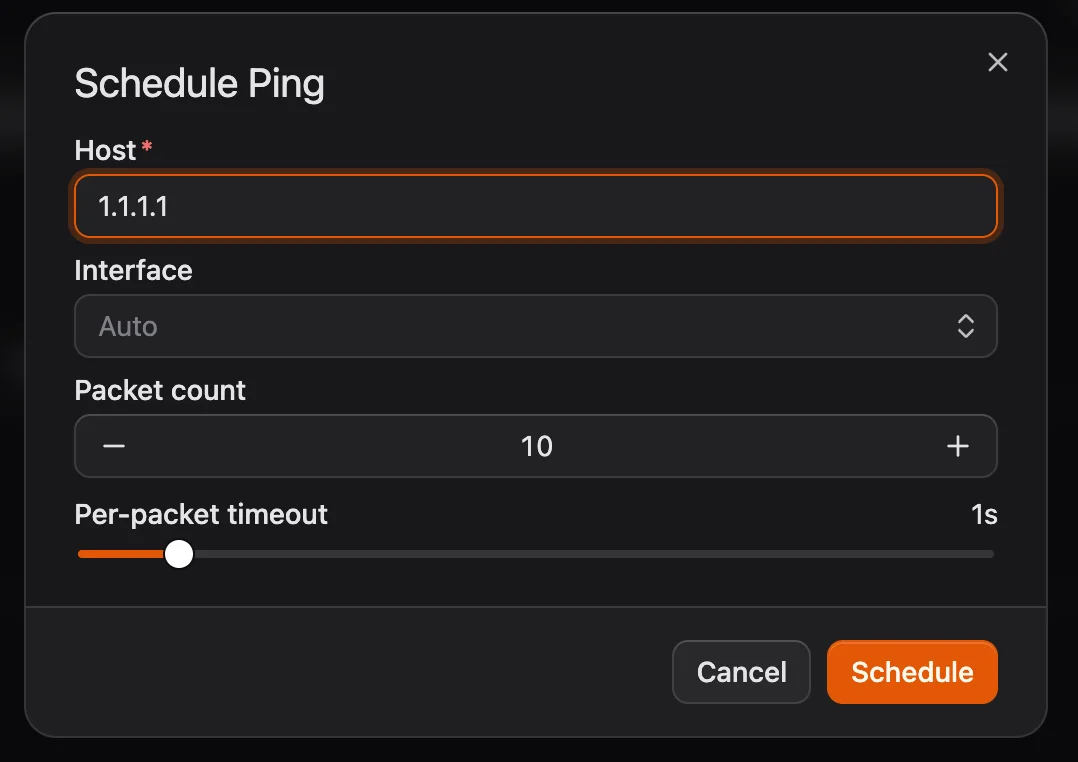
Task: Click the 1s timeout label
Action: [982, 514]
